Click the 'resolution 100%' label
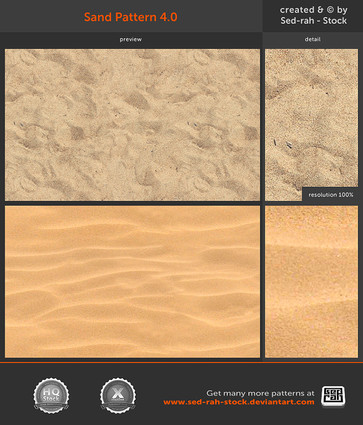 point(330,195)
